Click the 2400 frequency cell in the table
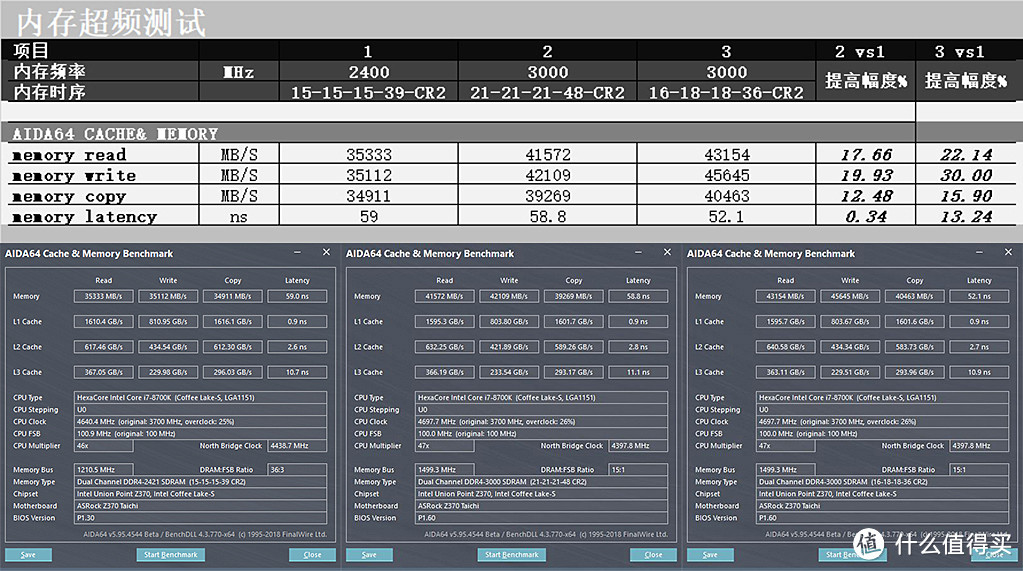1023x571 pixels. [369, 72]
